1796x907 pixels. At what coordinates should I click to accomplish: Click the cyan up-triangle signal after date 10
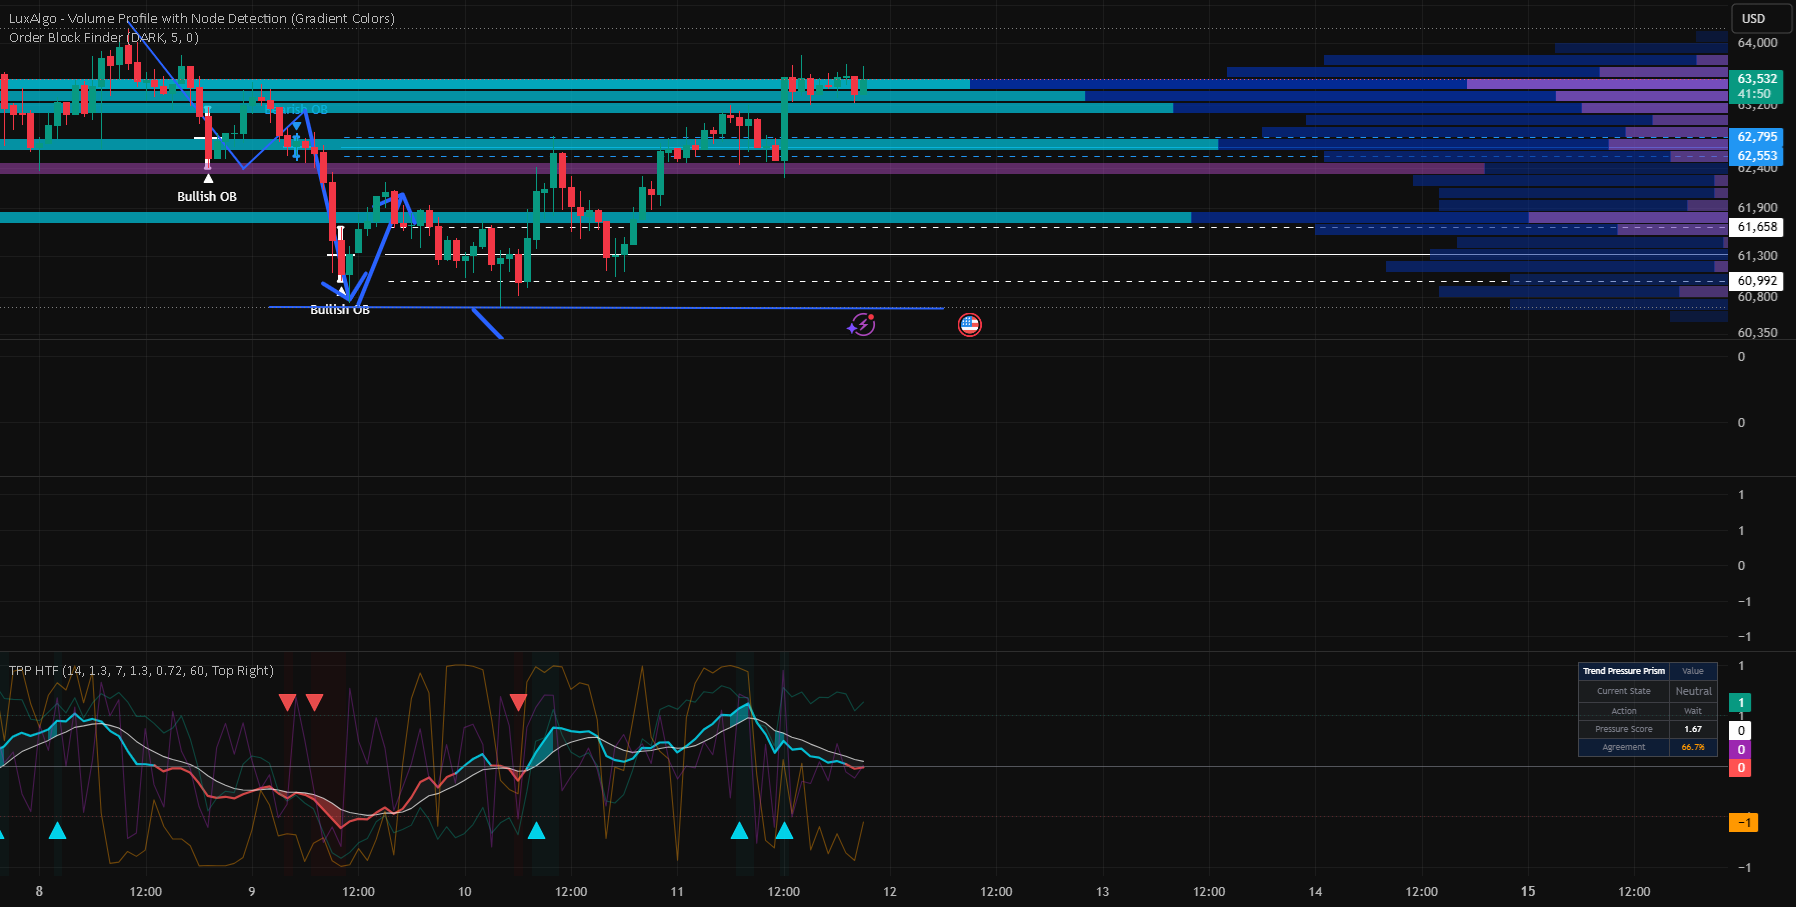coord(536,830)
